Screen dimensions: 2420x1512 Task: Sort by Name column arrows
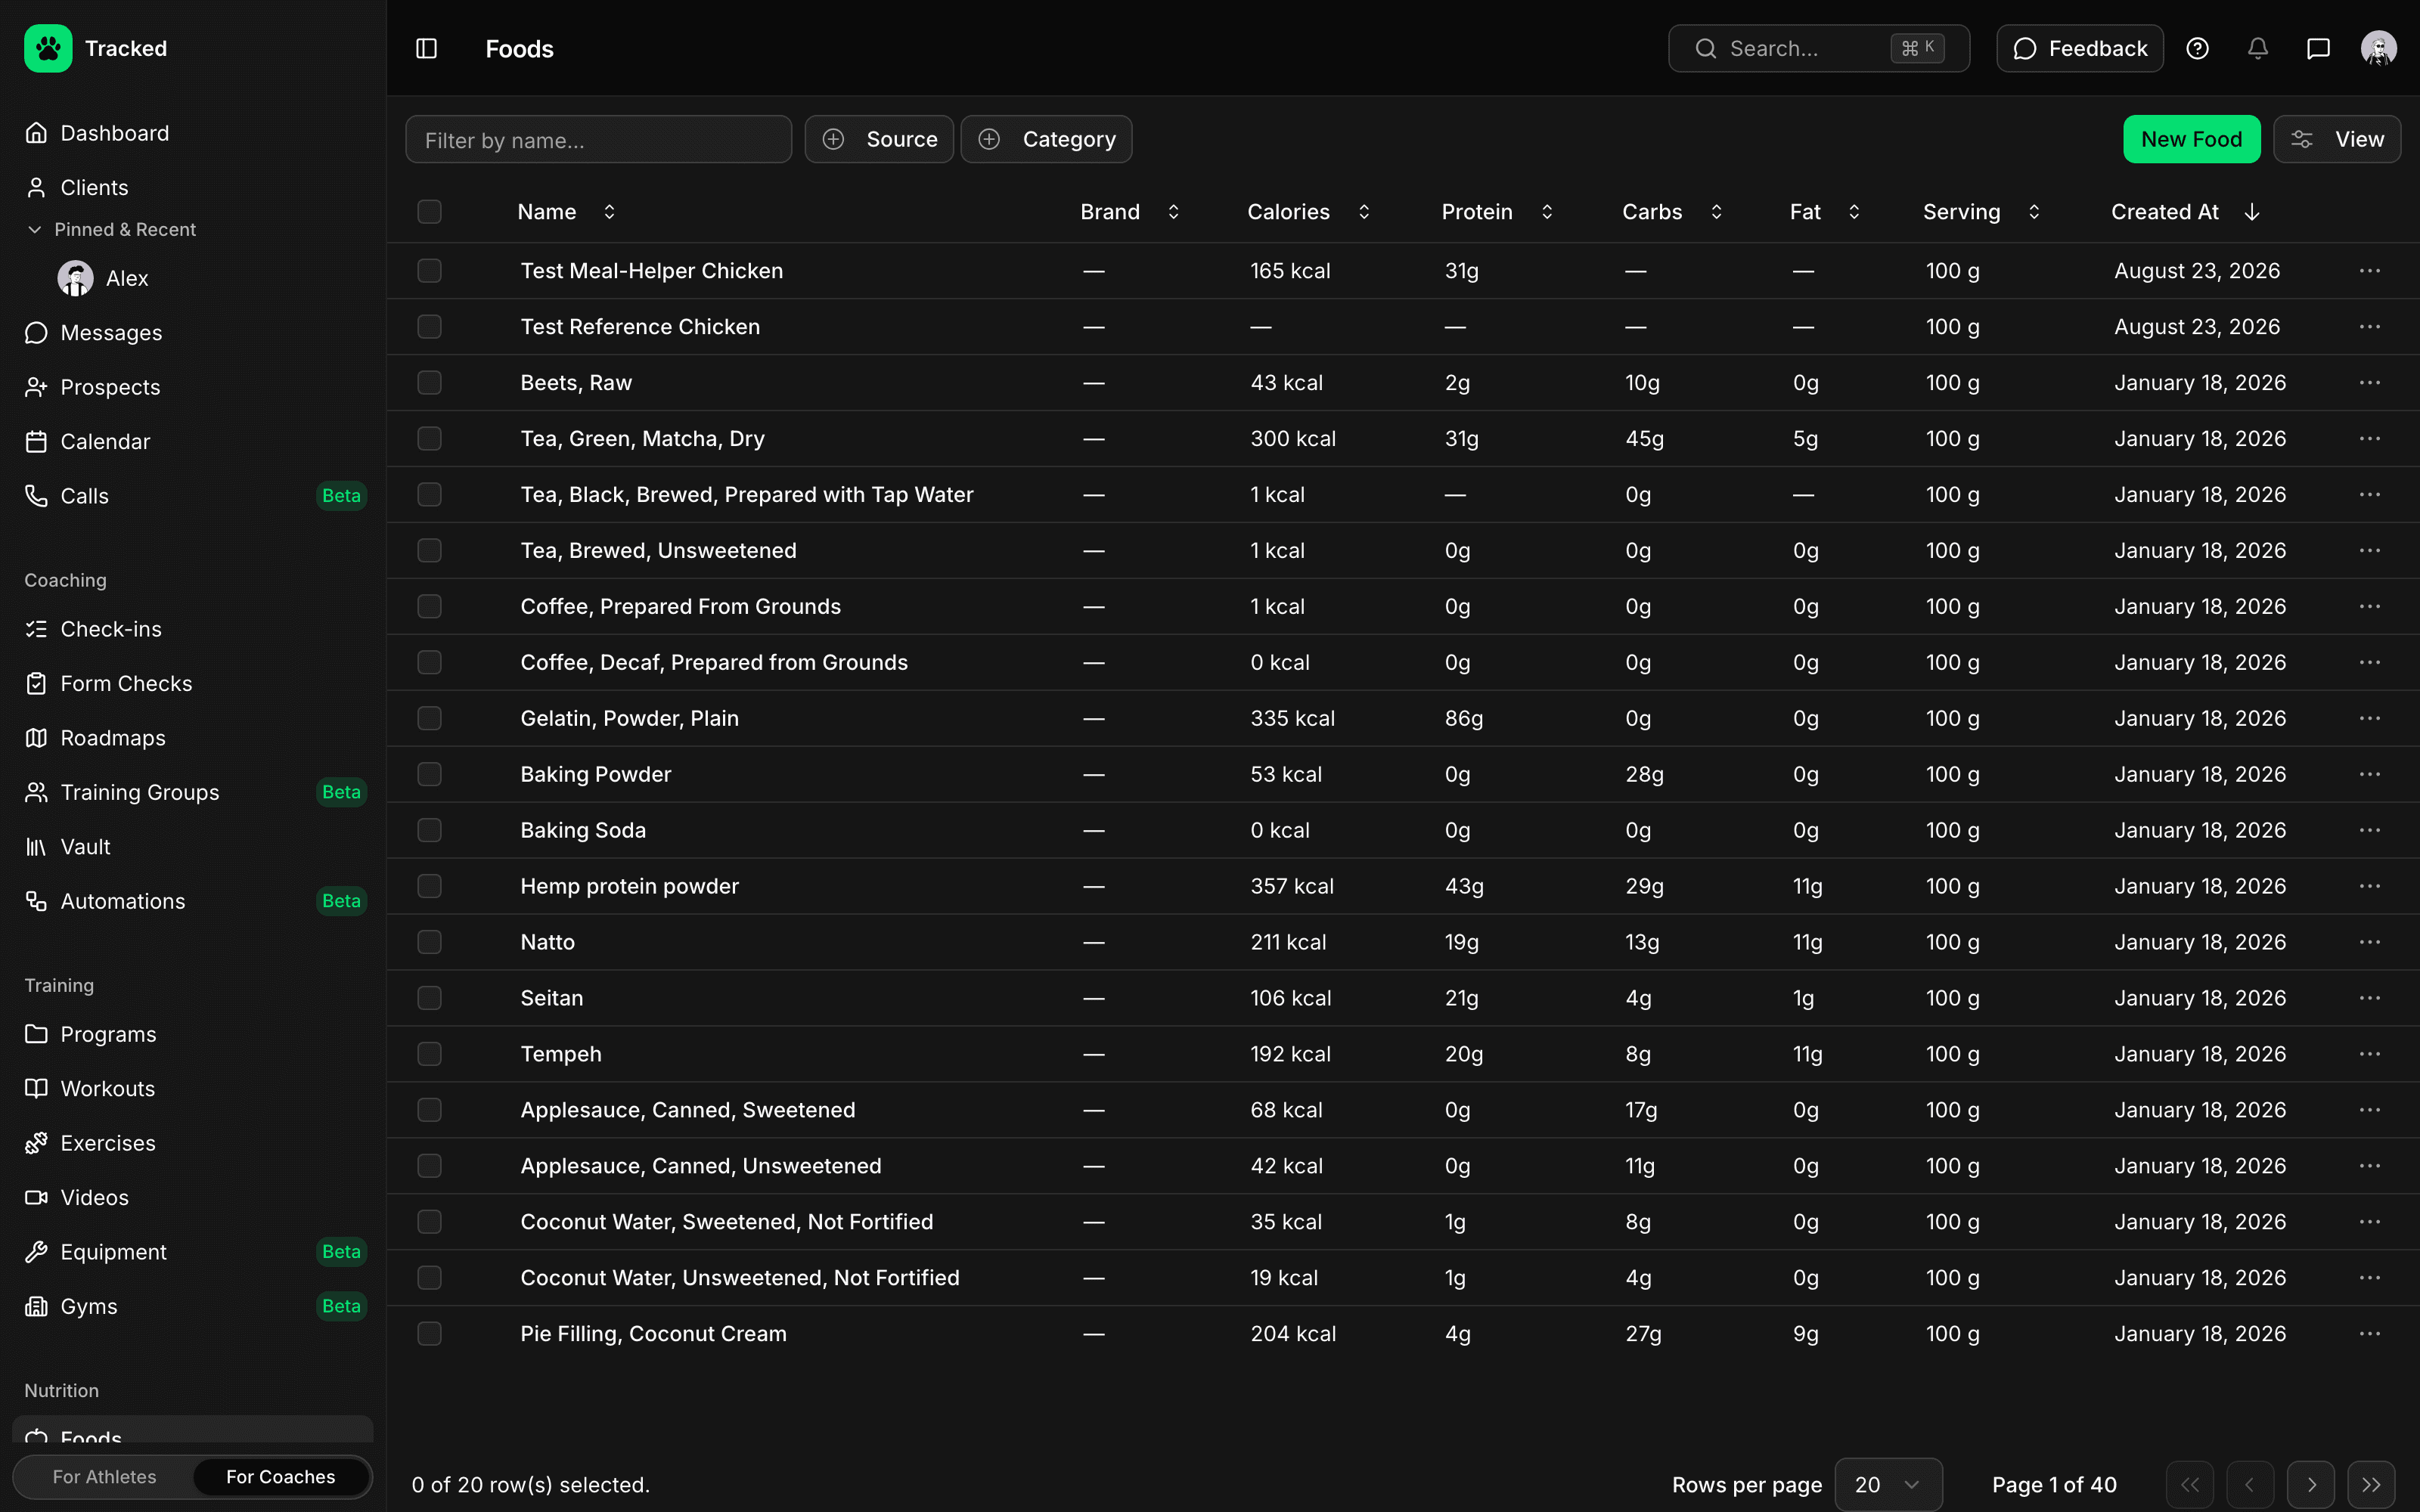[609, 212]
